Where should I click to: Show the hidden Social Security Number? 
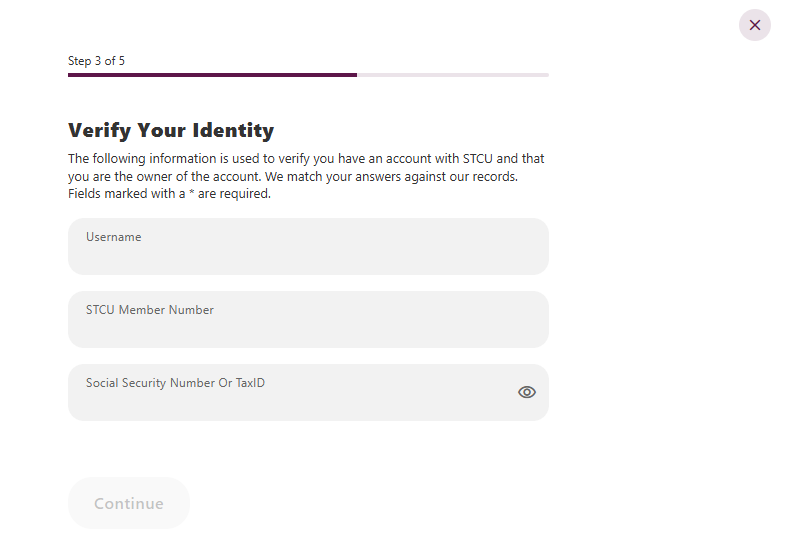pos(527,392)
